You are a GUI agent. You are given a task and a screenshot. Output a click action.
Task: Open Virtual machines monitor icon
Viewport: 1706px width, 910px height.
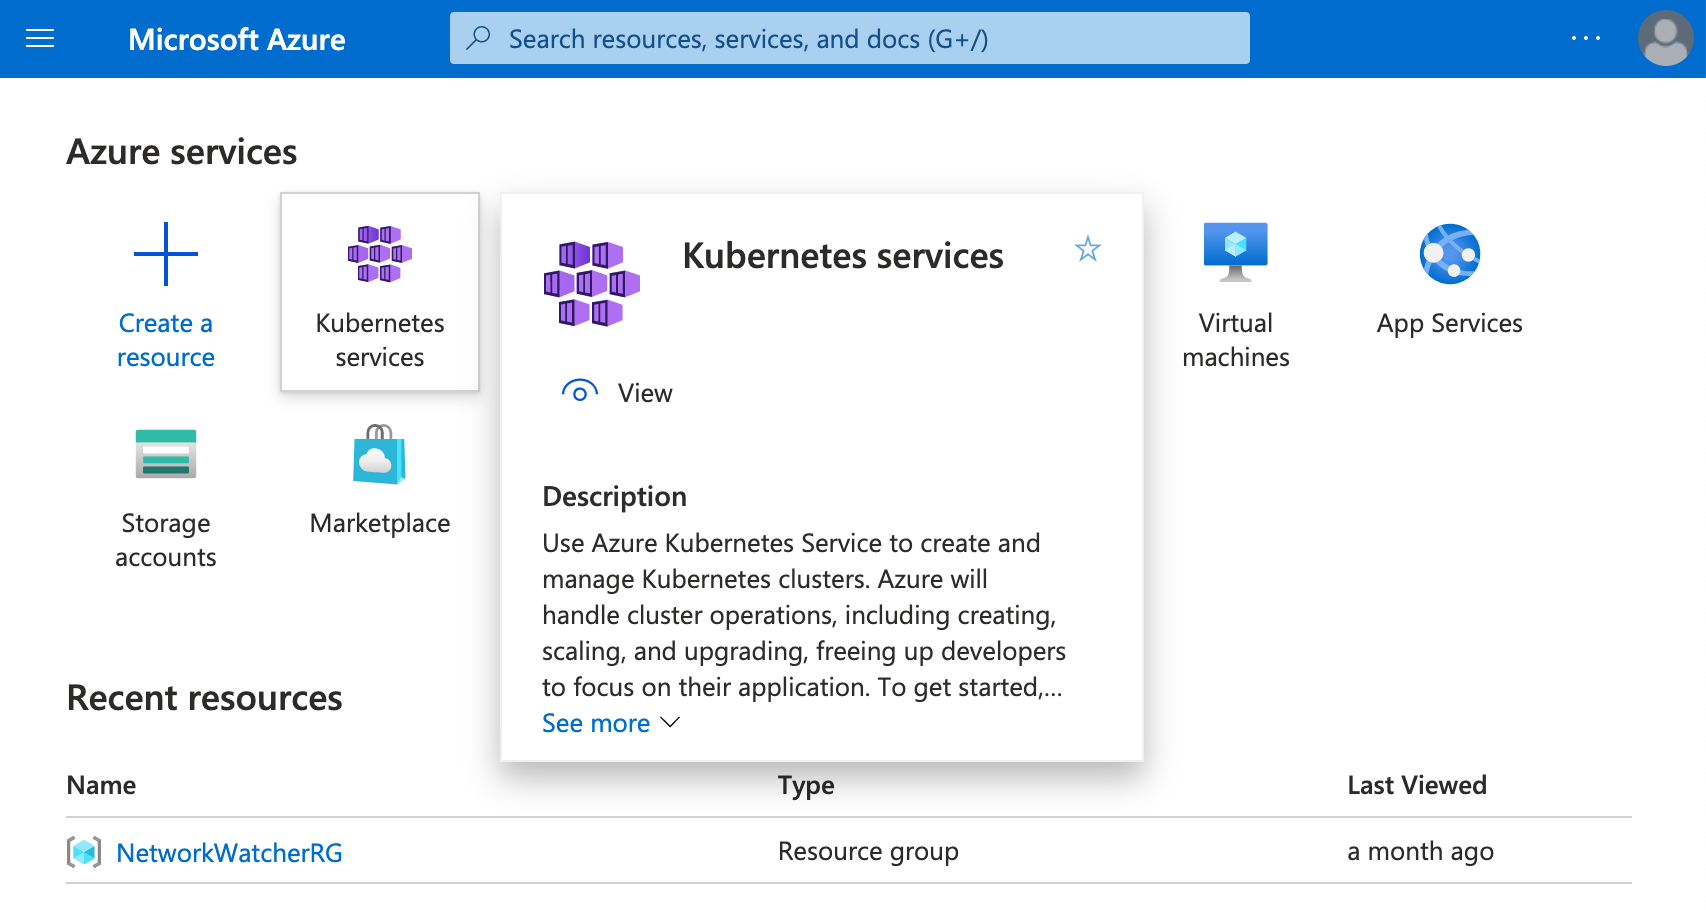pos(1236,252)
